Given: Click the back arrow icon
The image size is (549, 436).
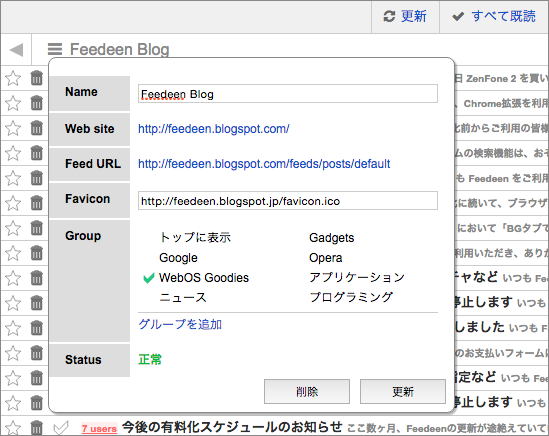Looking at the screenshot, I should [x=16, y=50].
